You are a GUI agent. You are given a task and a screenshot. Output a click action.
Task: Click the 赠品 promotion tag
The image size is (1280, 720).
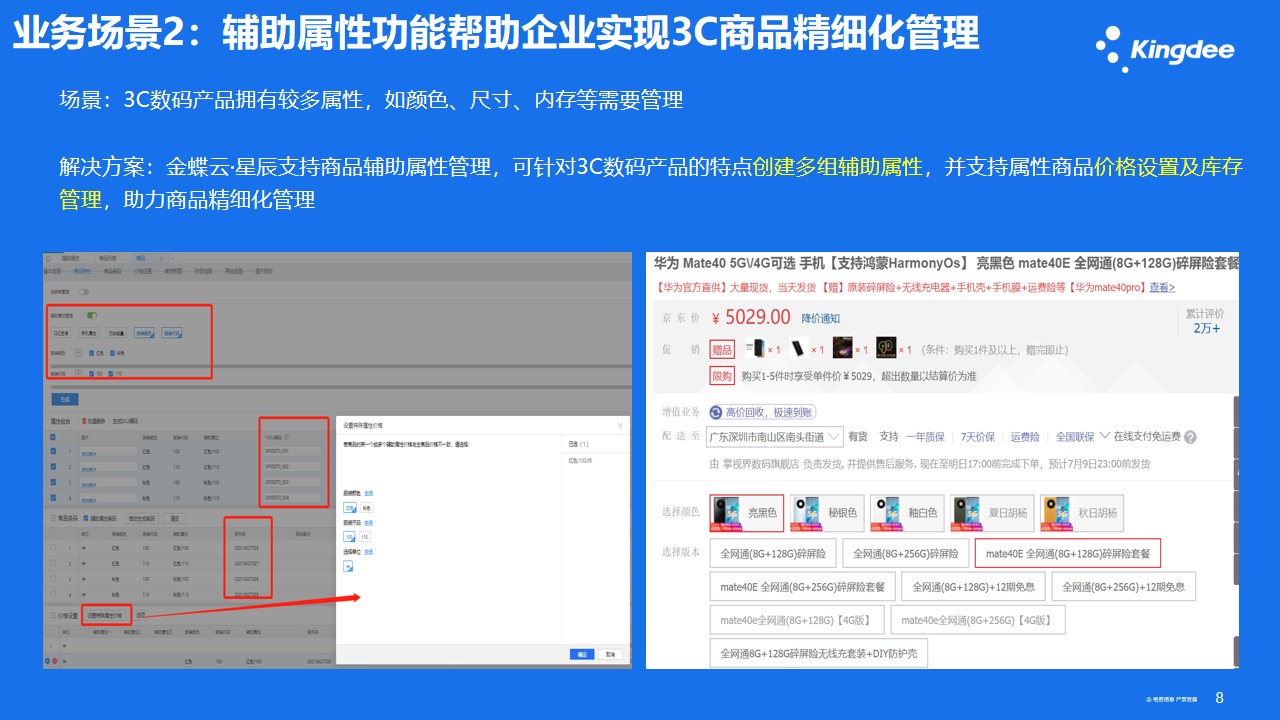click(722, 349)
